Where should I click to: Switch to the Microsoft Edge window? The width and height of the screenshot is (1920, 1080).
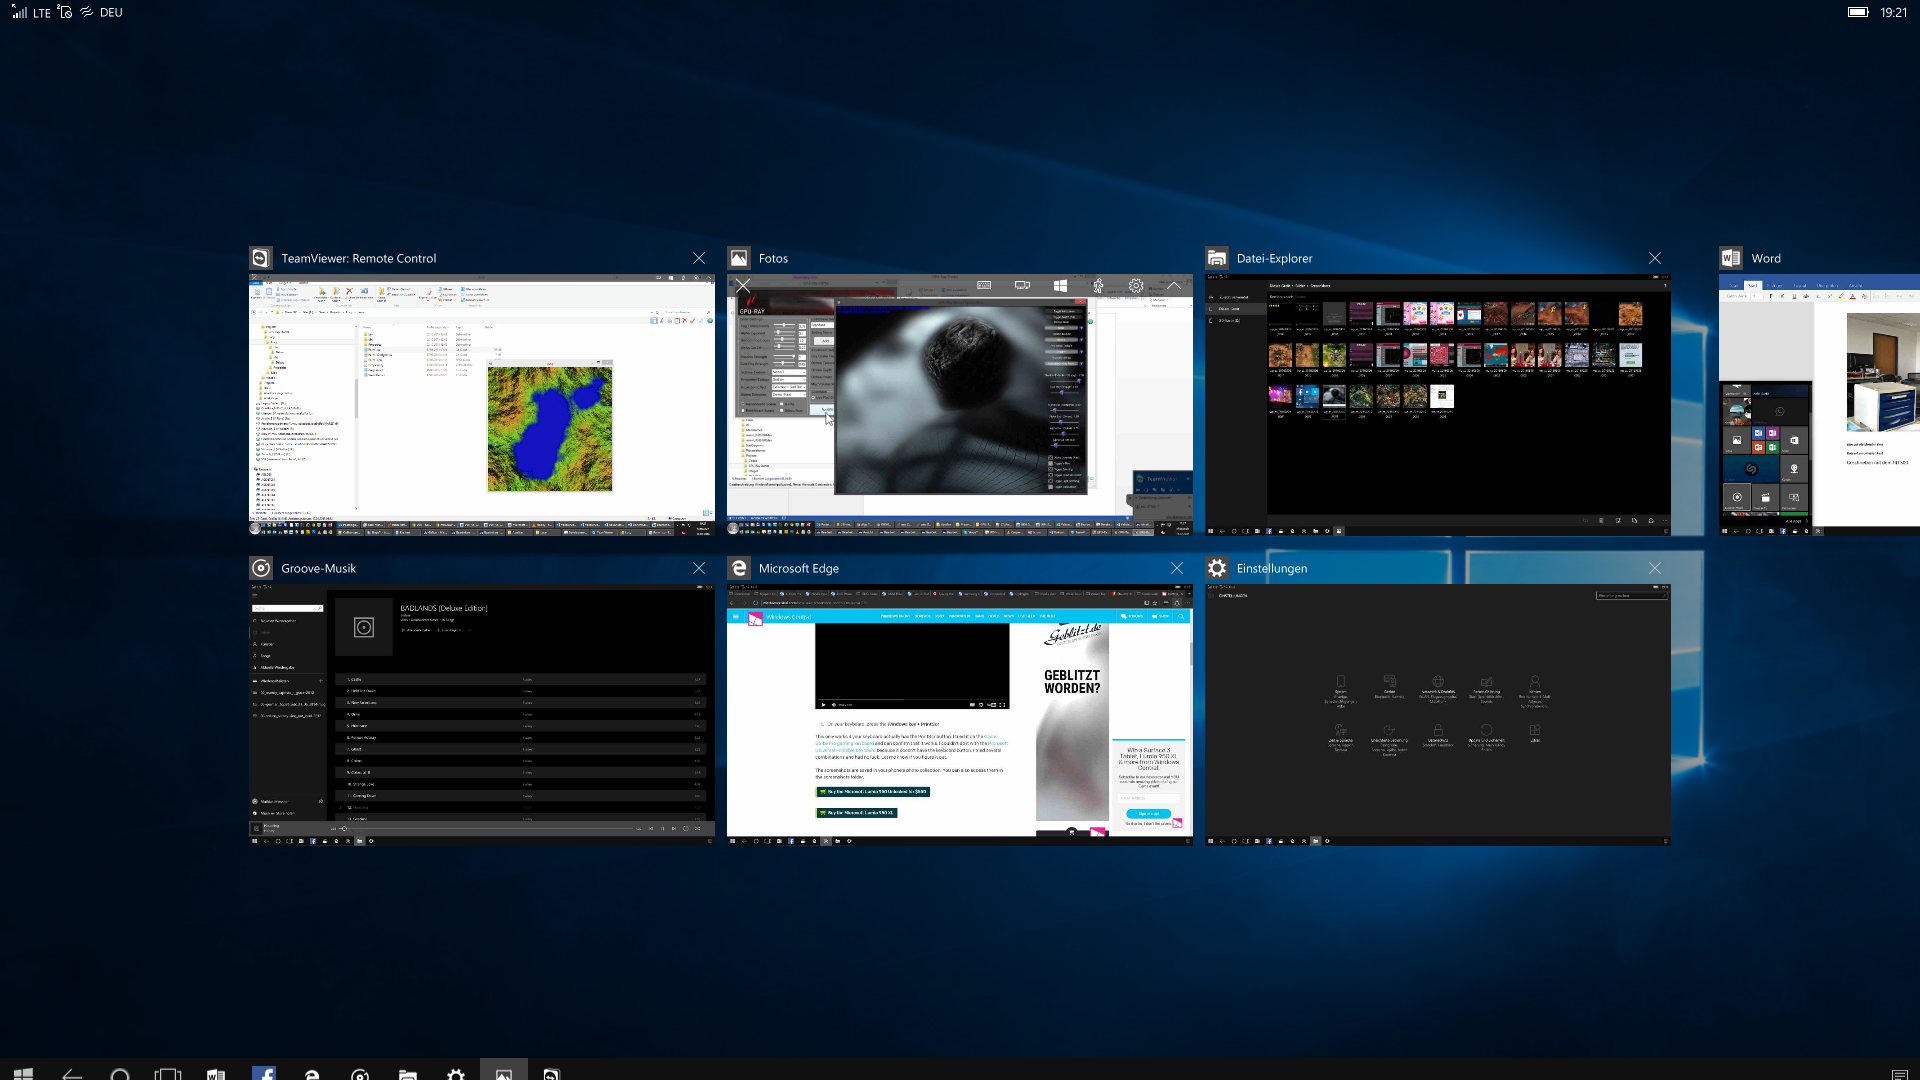pos(959,714)
